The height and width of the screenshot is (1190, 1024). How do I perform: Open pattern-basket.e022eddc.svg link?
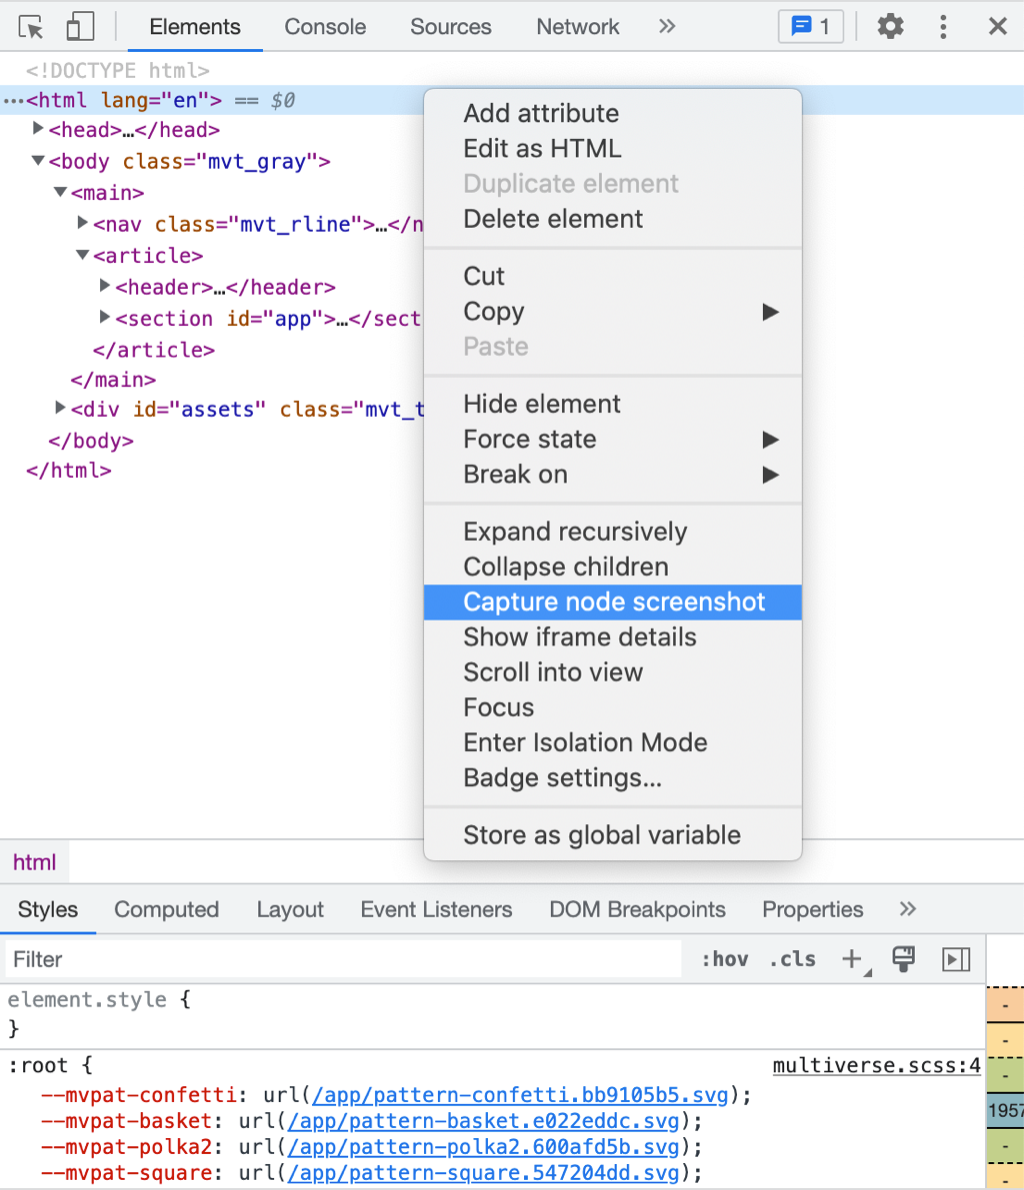(484, 1121)
